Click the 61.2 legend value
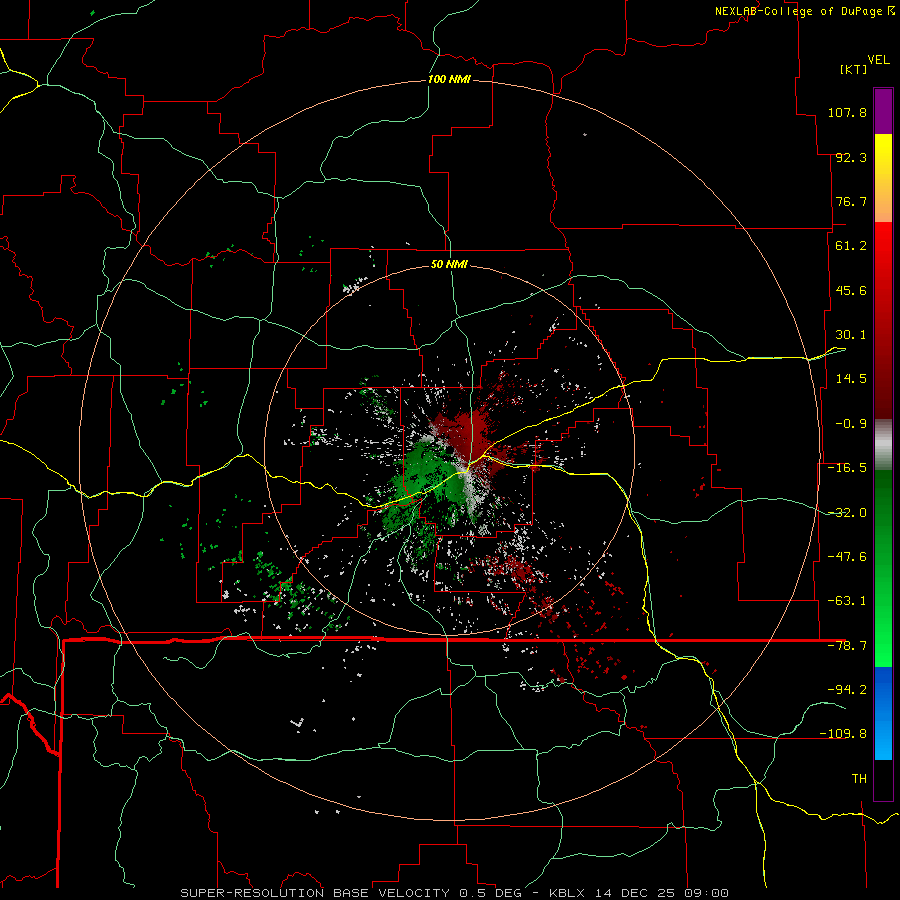 pos(851,246)
